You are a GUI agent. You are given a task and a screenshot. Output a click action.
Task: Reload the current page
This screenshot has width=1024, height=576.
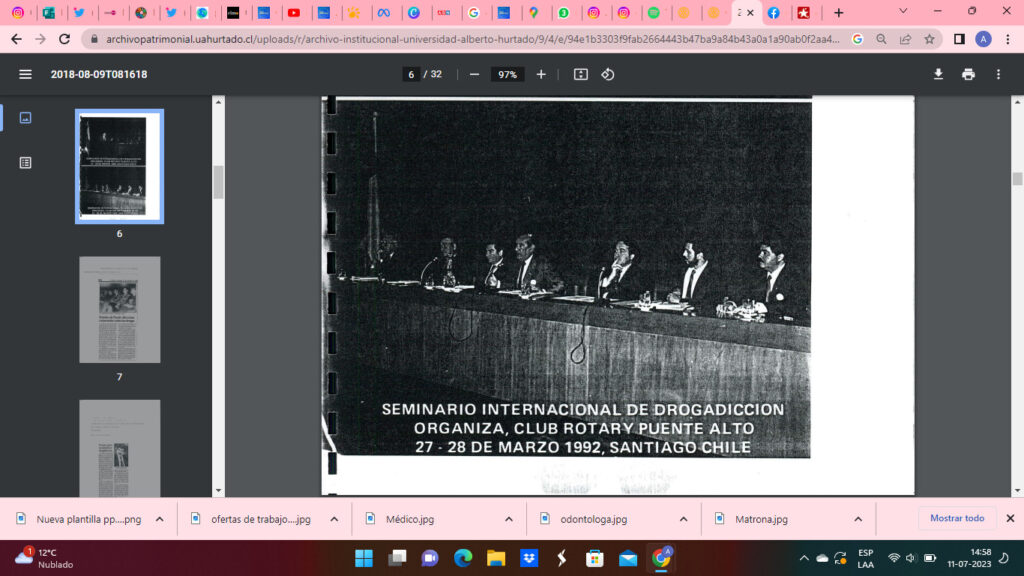65,39
